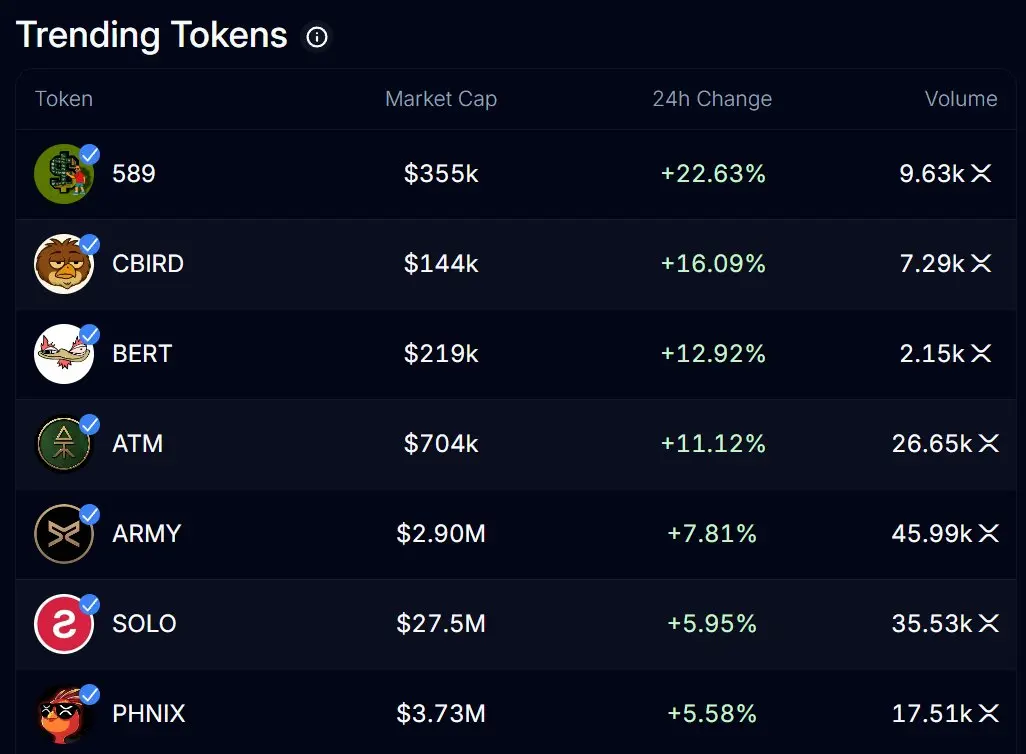The width and height of the screenshot is (1026, 754).
Task: Open the CBIRD token name link
Action: [148, 264]
